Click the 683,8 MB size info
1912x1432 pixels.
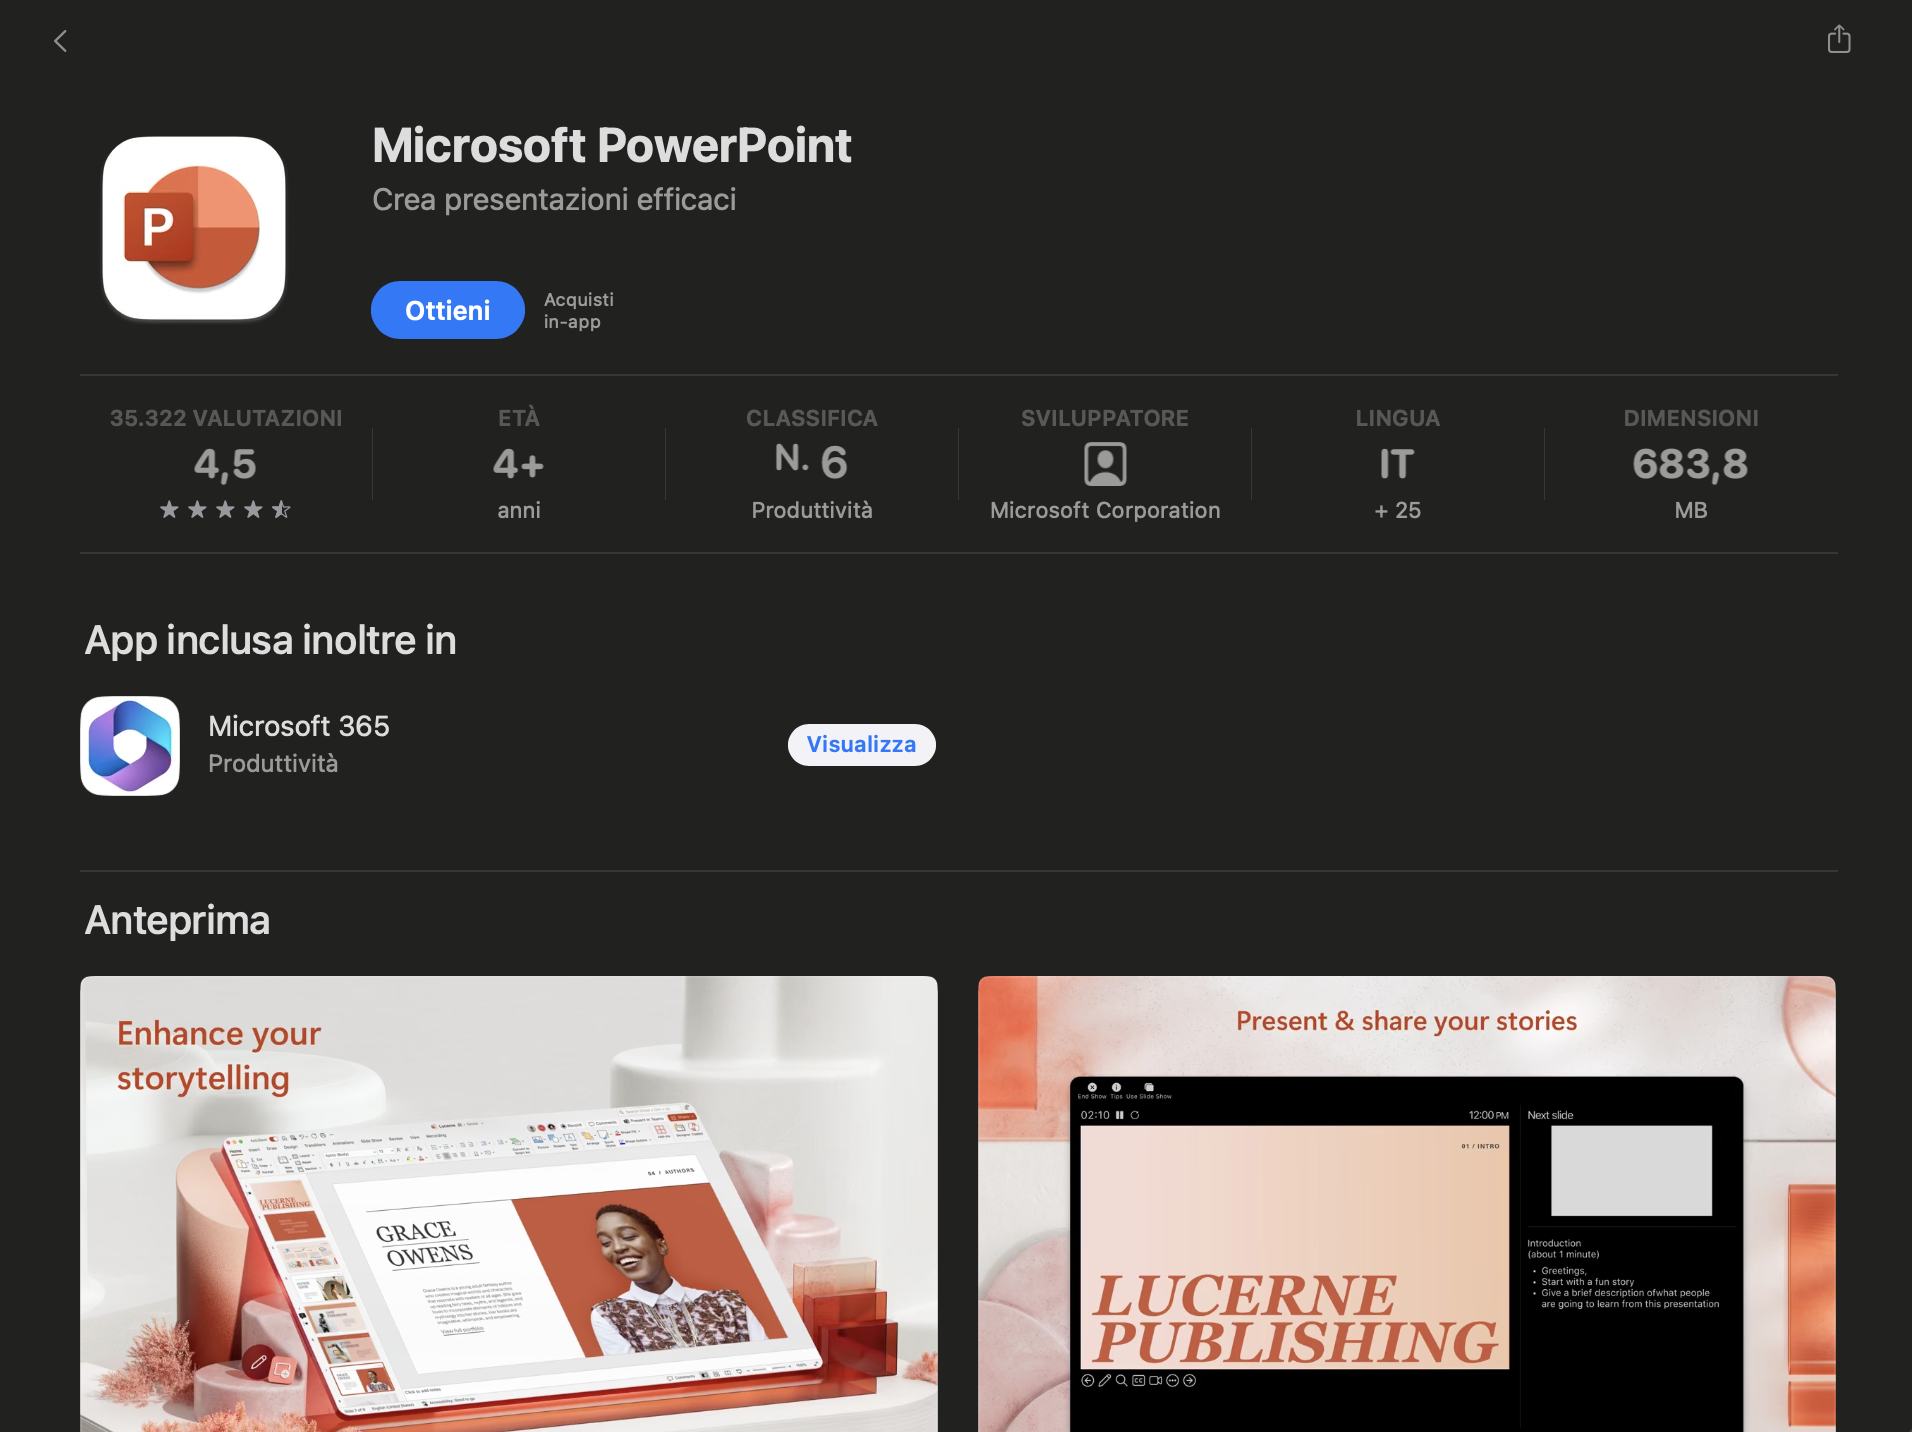tap(1690, 464)
